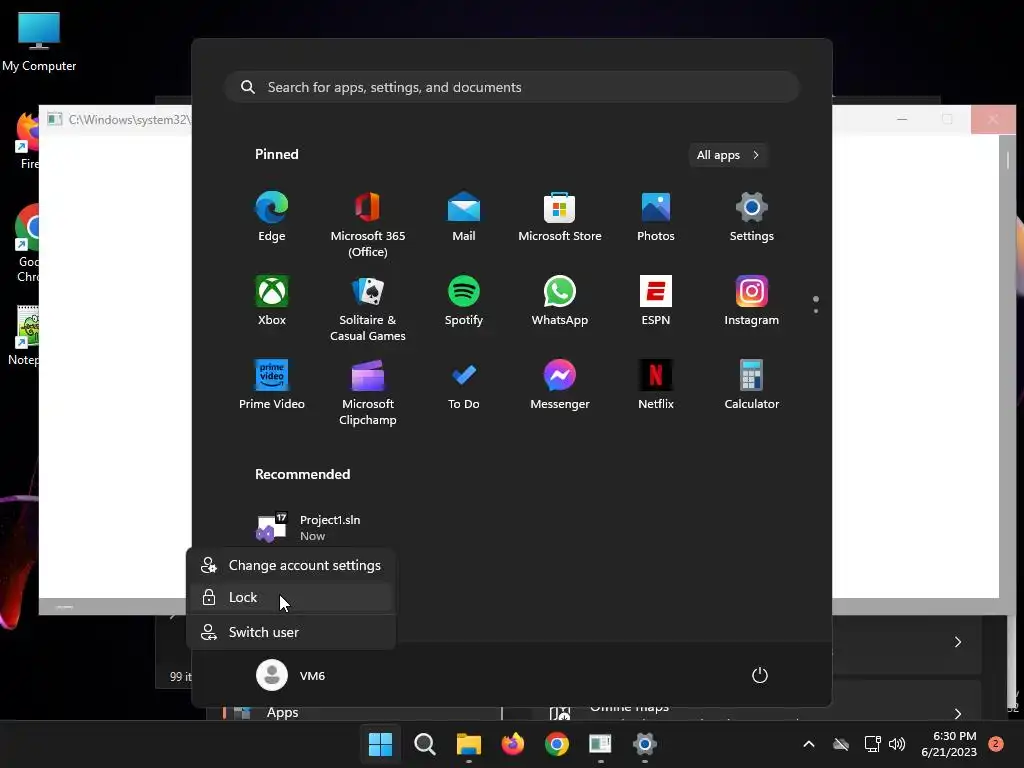This screenshot has height=768, width=1024.
Task: Open WhatsApp
Action: pyautogui.click(x=560, y=301)
